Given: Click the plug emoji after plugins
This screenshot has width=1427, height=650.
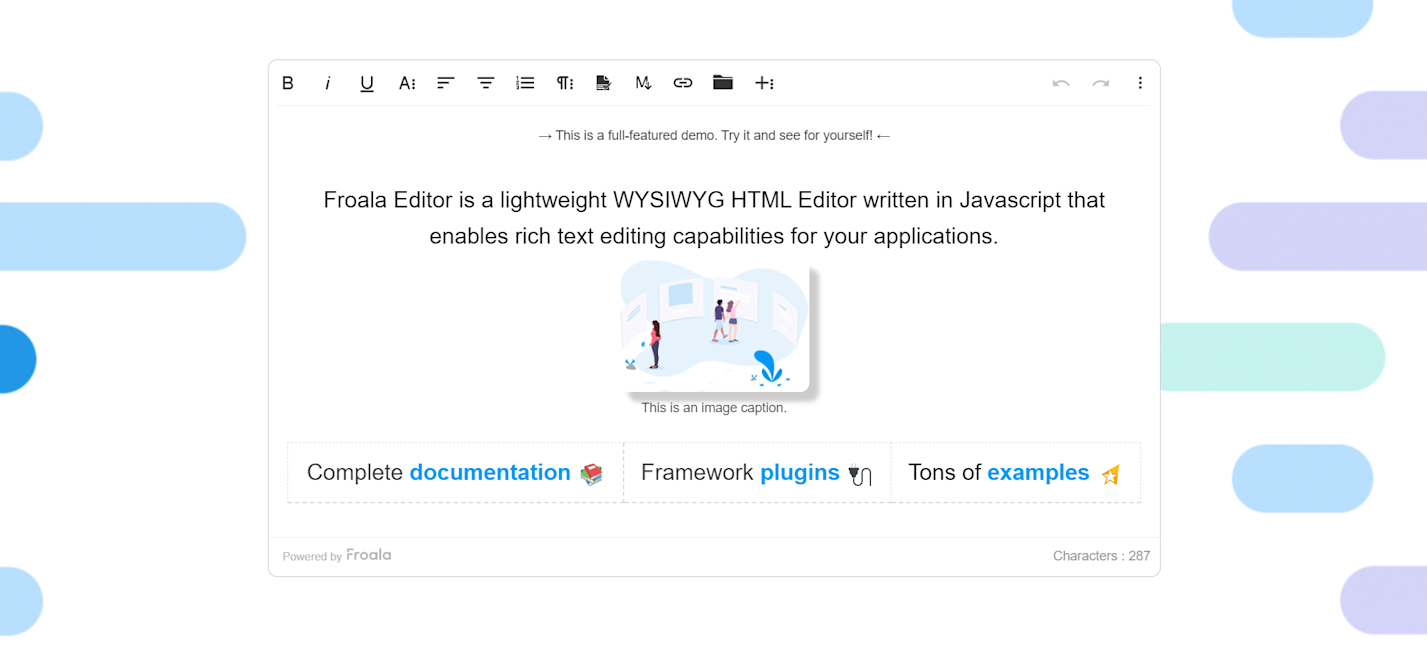Looking at the screenshot, I should click(860, 476).
